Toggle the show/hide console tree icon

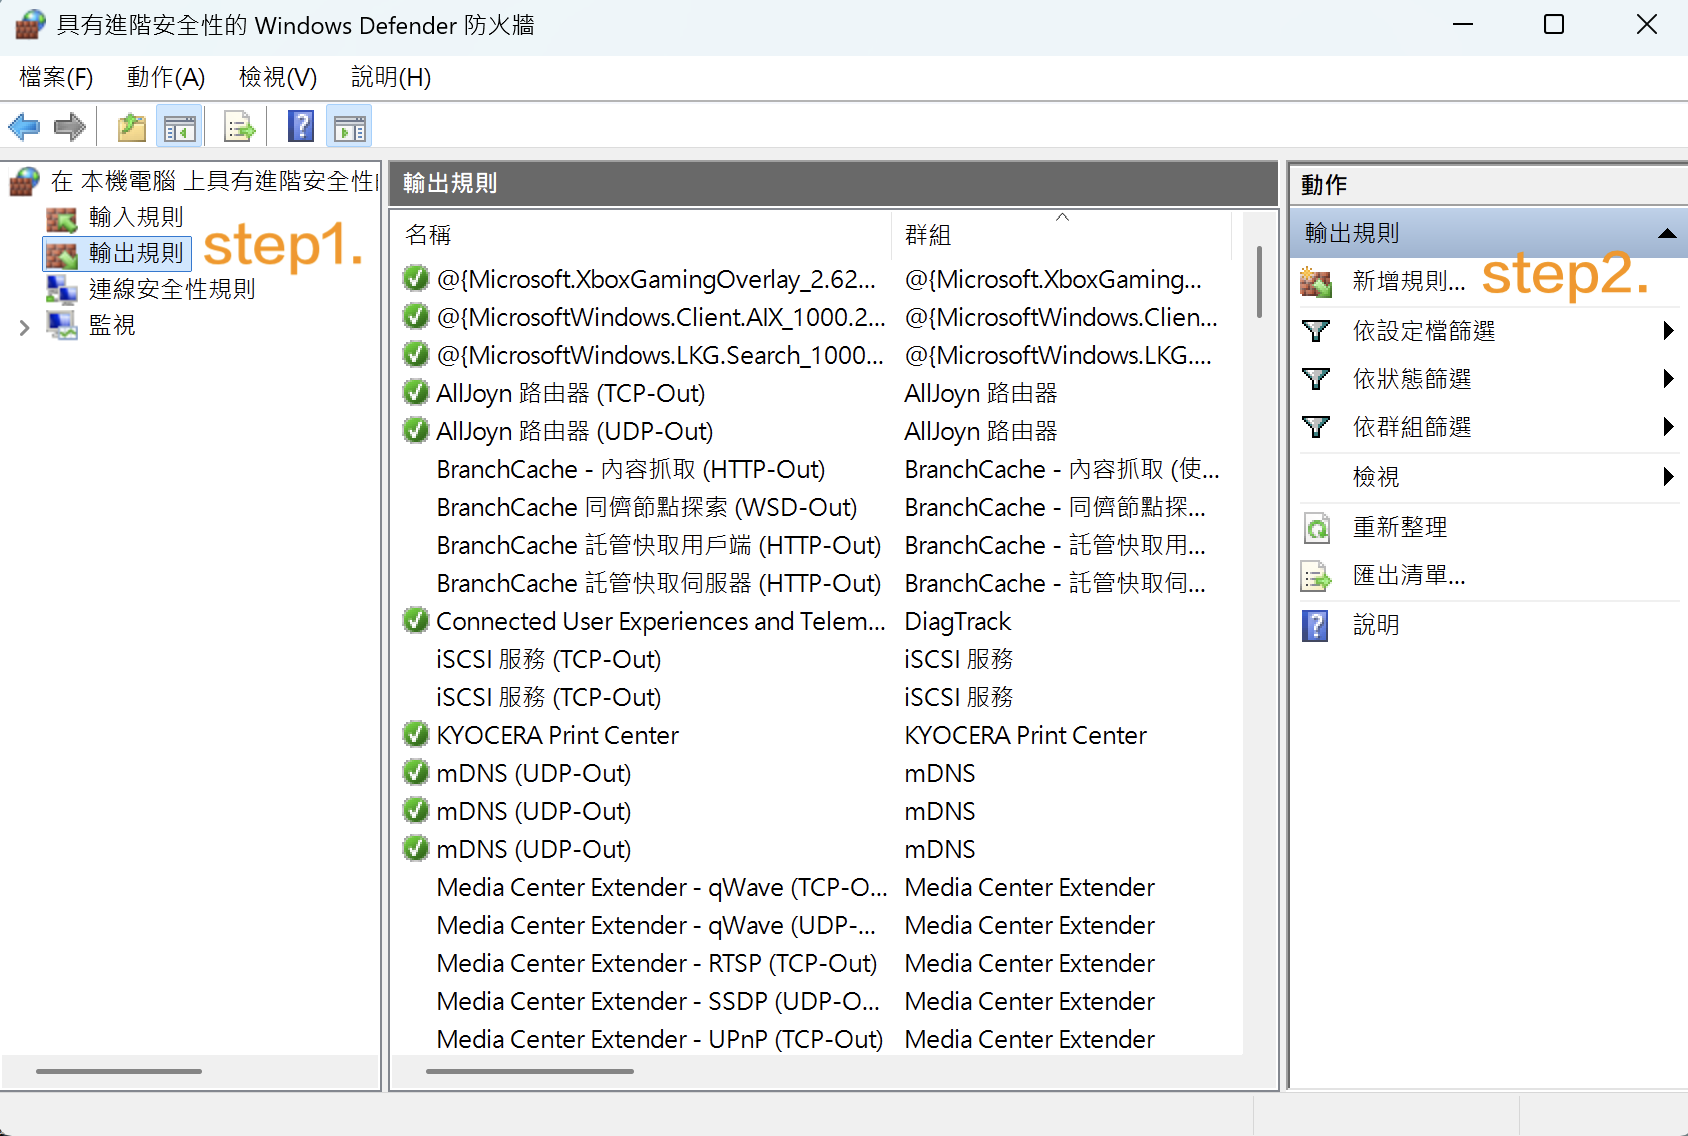pyautogui.click(x=180, y=127)
